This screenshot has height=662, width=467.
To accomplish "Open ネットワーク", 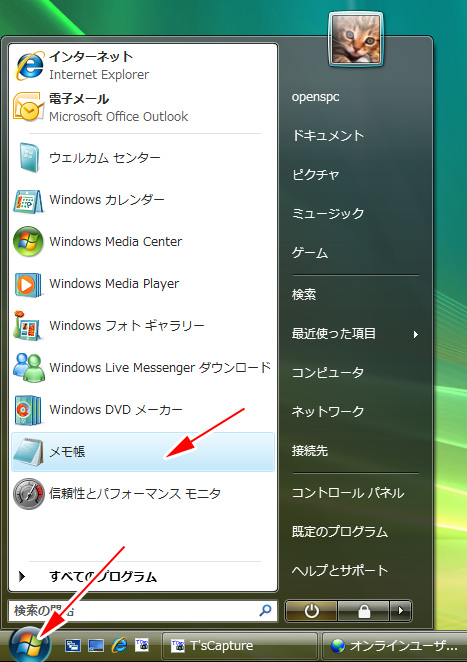I will 328,412.
